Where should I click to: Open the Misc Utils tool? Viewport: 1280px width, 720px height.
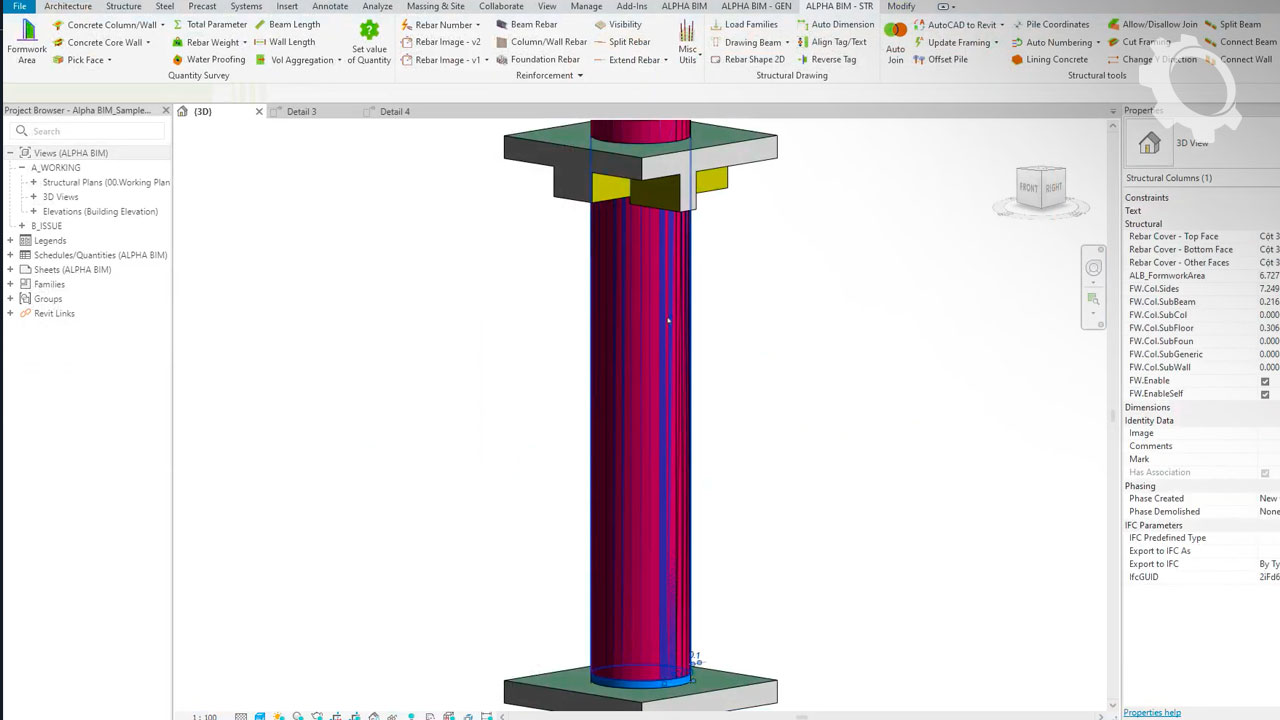687,32
